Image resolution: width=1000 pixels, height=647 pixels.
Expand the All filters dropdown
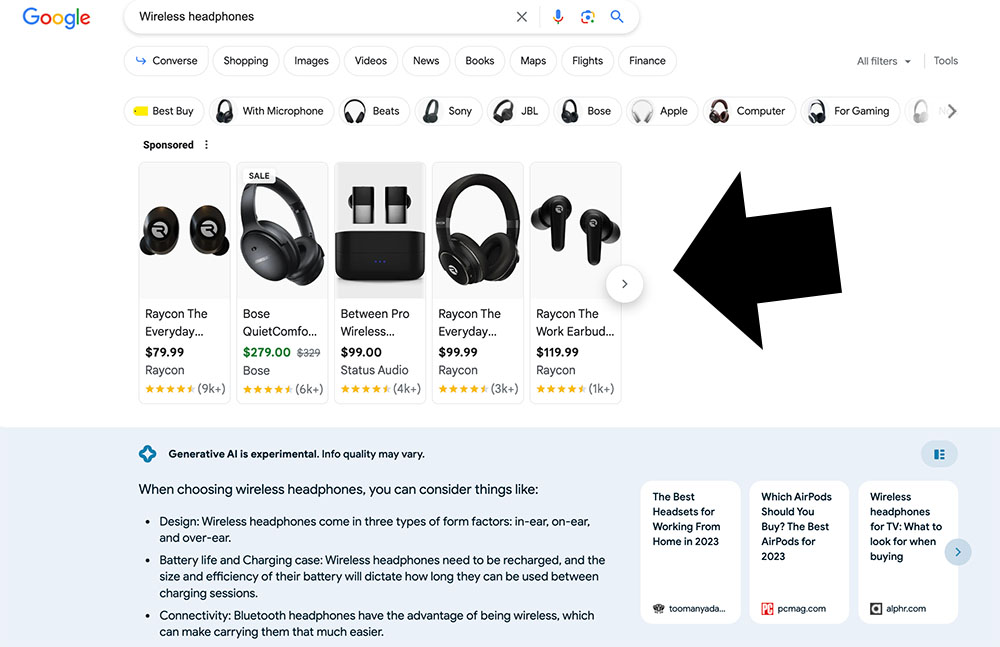pyautogui.click(x=884, y=61)
